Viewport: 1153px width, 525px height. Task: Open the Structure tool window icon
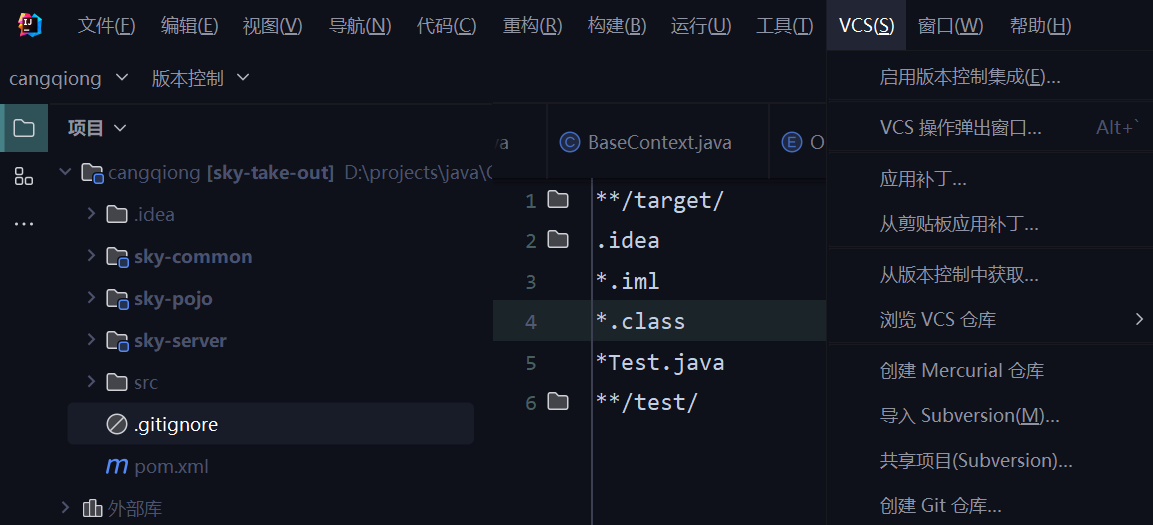[24, 177]
